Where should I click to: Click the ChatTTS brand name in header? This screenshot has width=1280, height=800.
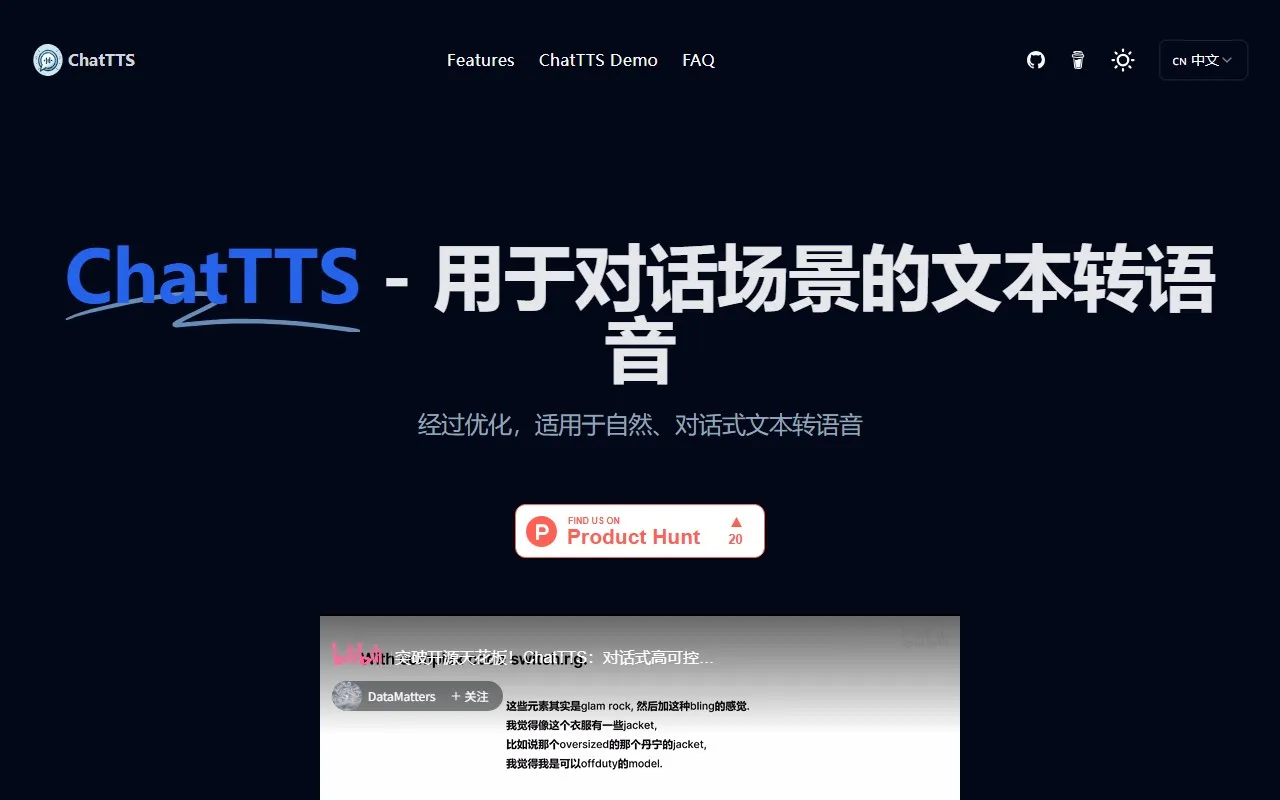pos(101,60)
